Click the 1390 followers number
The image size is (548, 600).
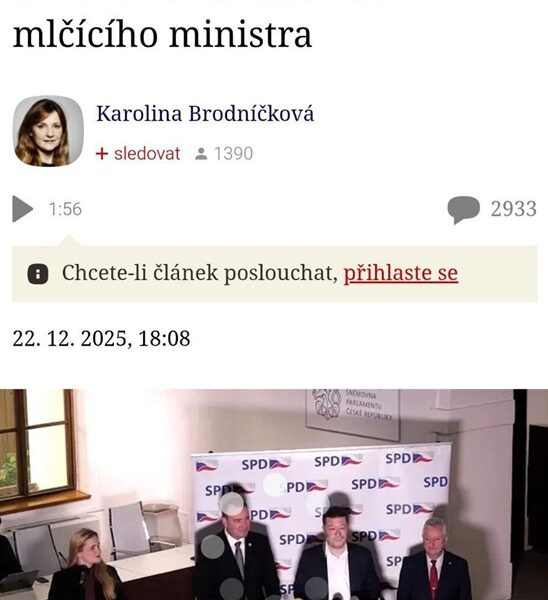(233, 154)
